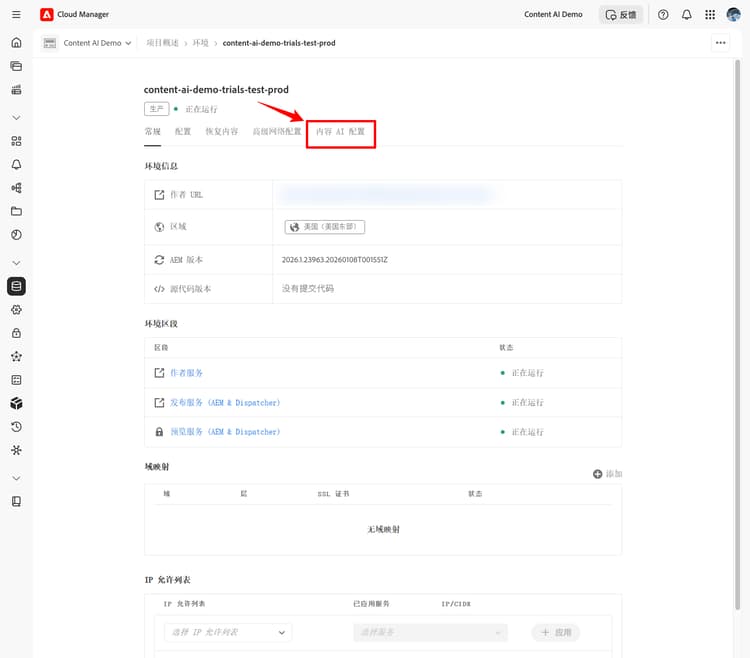The height and width of the screenshot is (658, 750).
Task: Switch to the 配置 tab
Action: [183, 132]
